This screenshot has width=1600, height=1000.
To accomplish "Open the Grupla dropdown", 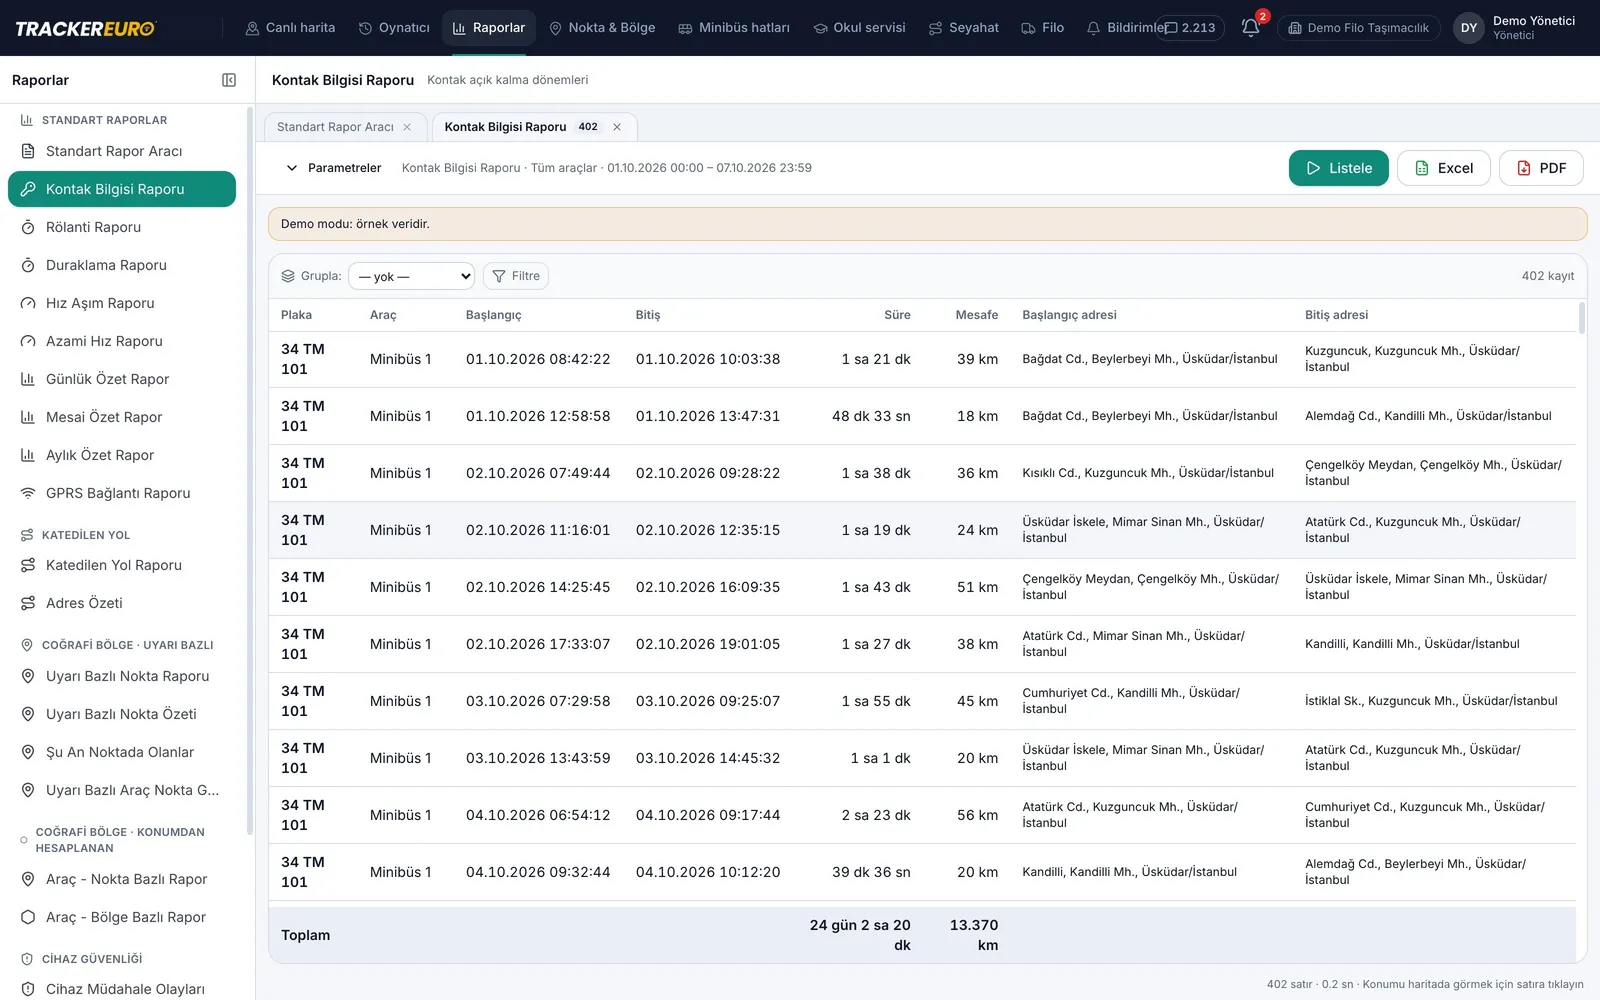I will (411, 276).
